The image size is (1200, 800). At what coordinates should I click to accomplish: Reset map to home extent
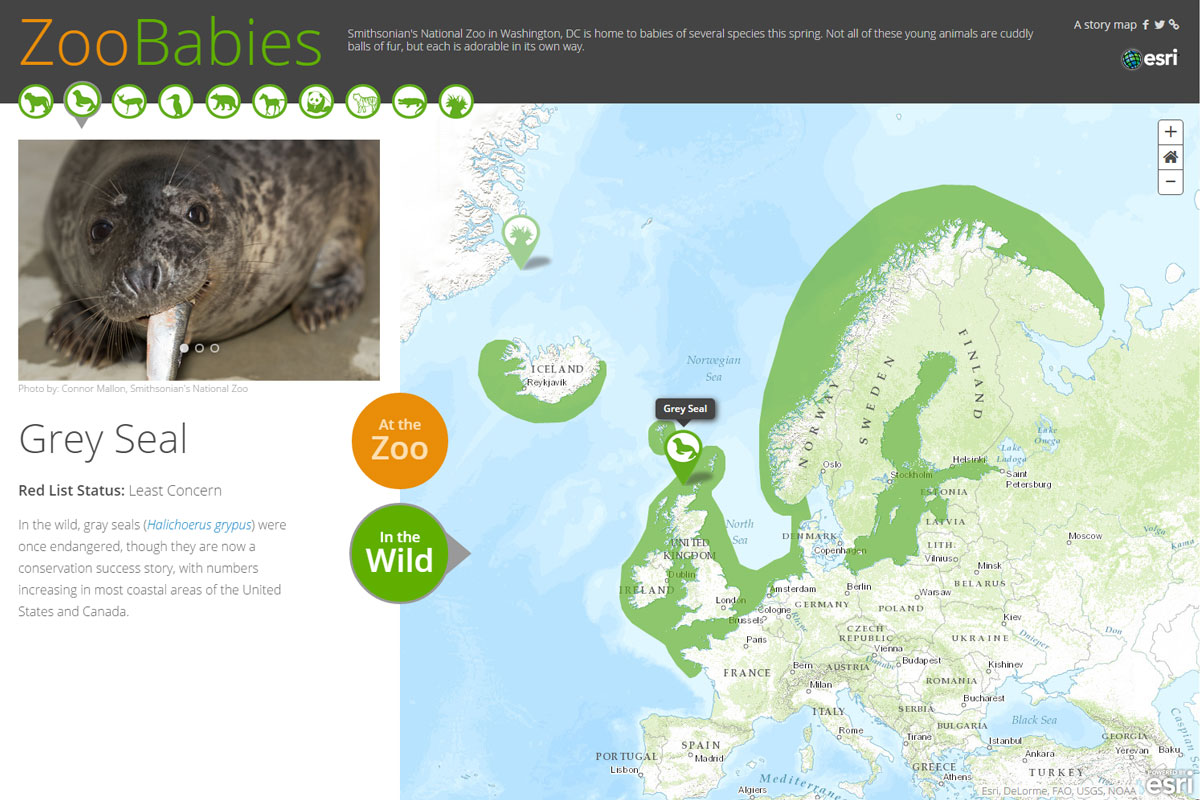point(1170,157)
